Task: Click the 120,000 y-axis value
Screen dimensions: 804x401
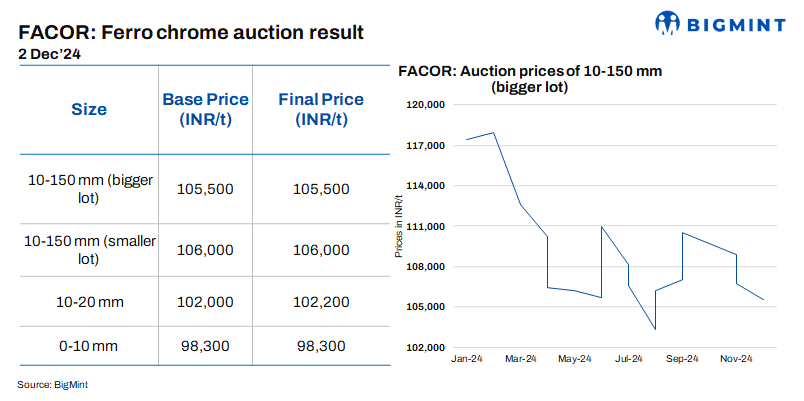Action: (426, 105)
